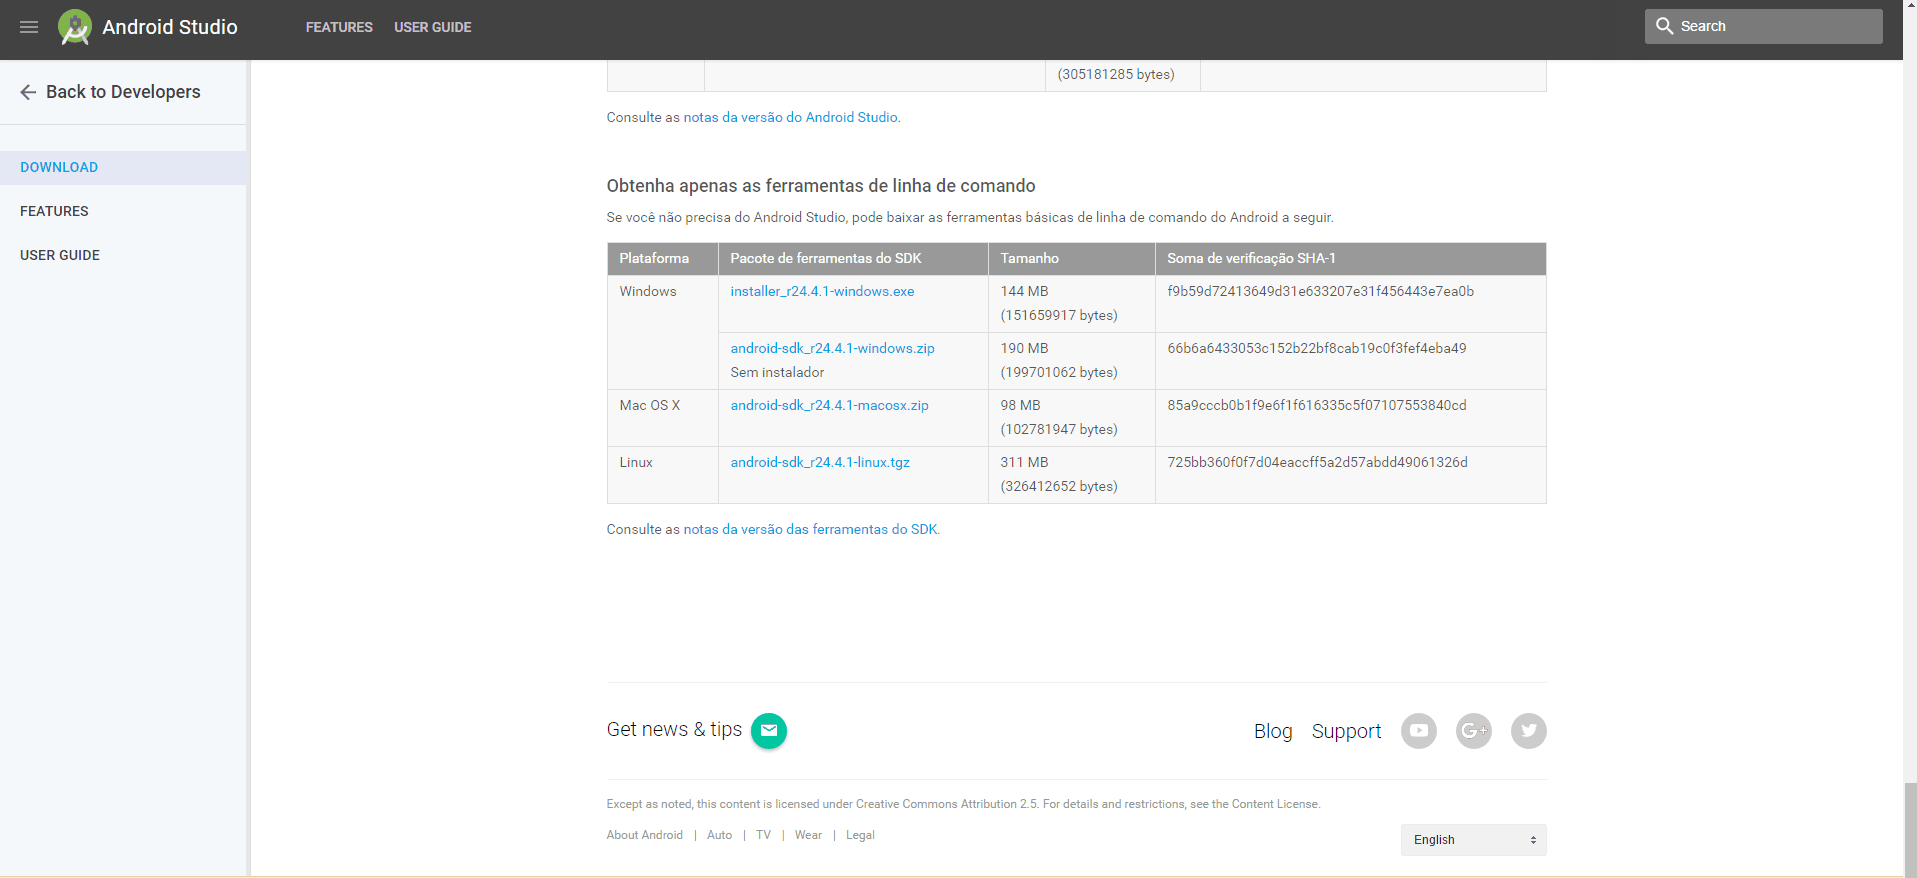Screen dimensions: 1917x878
Task: Open the email newsletter signup icon
Action: (769, 730)
